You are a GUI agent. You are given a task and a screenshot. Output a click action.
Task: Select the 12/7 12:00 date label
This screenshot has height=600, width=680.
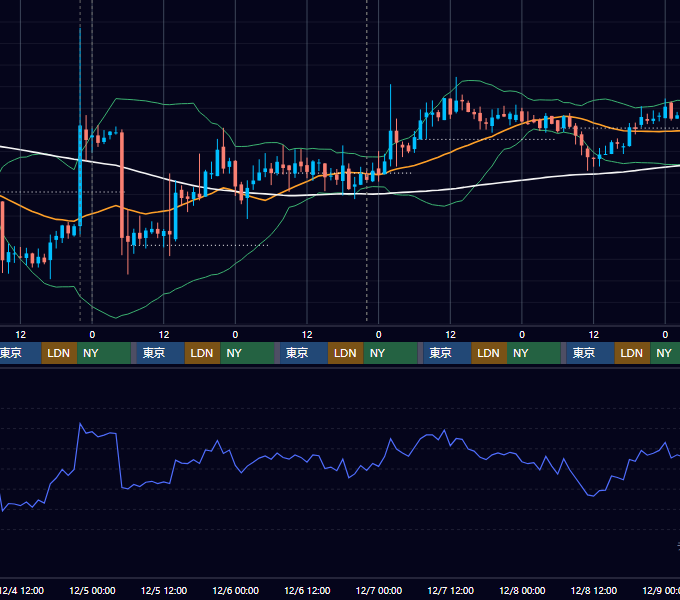[451, 590]
